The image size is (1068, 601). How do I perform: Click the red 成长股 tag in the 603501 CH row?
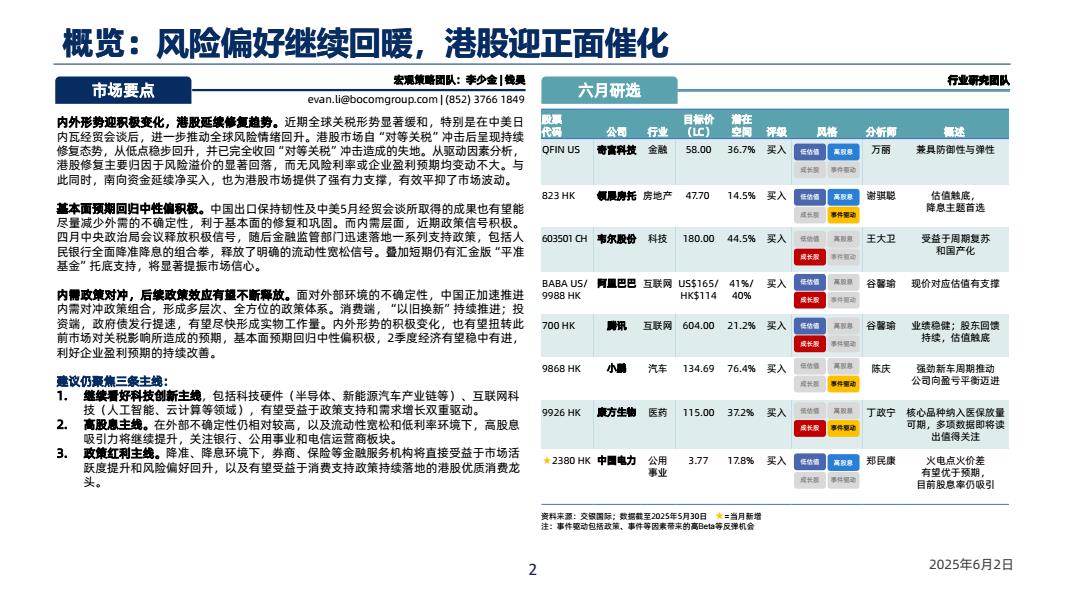point(810,258)
